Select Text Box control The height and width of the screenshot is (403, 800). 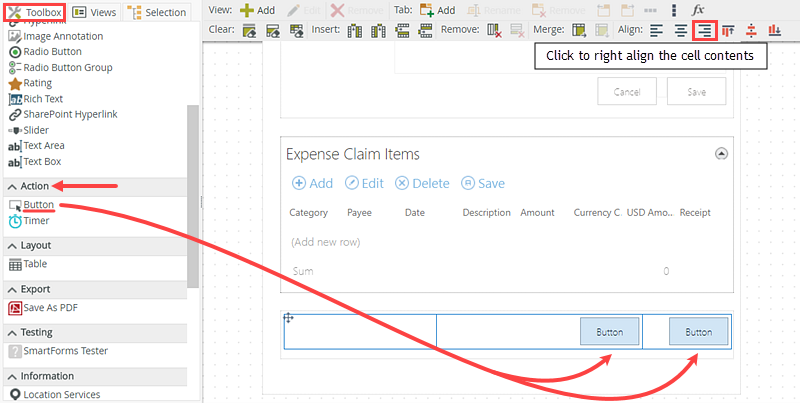(35, 162)
